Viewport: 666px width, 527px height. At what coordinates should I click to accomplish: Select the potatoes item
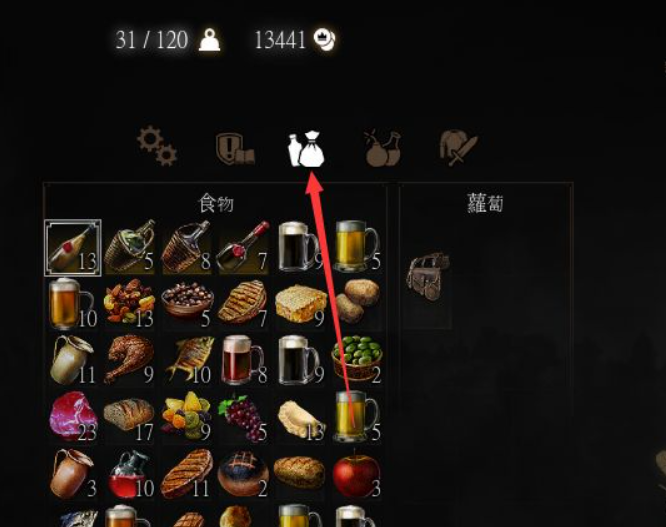point(357,302)
